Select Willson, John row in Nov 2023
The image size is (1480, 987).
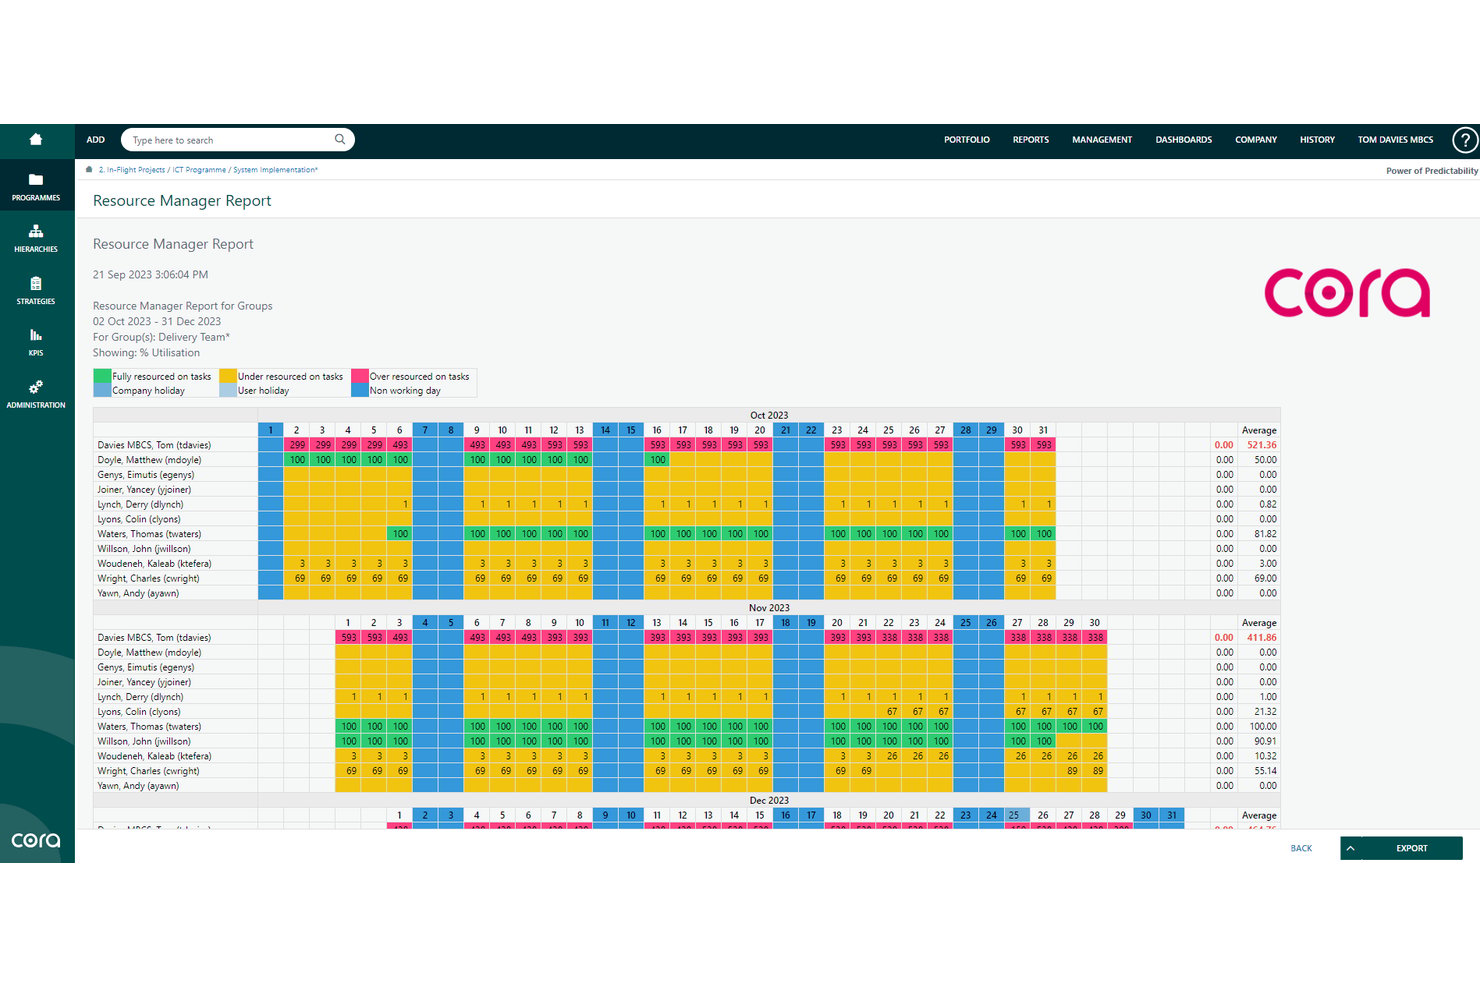pos(686,741)
